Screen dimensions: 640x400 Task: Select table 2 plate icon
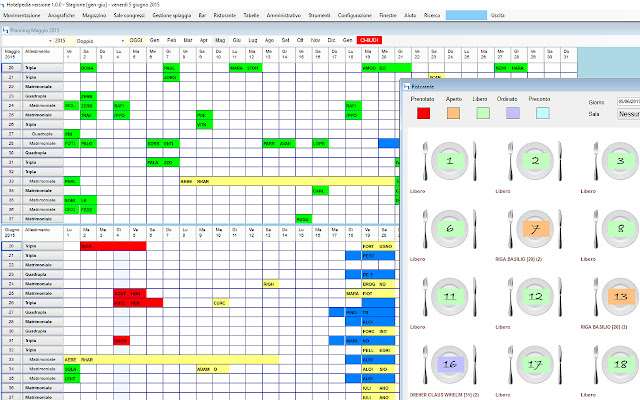click(535, 161)
